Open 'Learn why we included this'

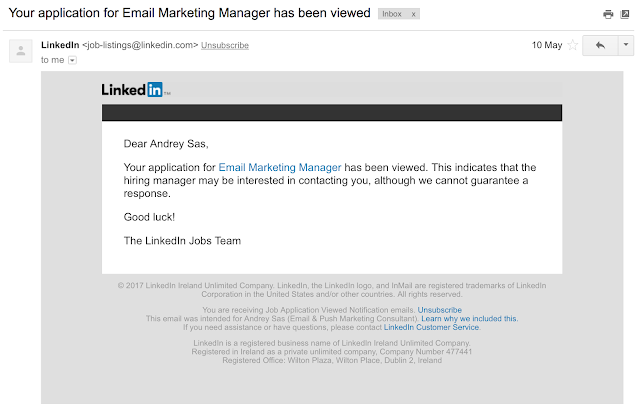tap(469, 318)
